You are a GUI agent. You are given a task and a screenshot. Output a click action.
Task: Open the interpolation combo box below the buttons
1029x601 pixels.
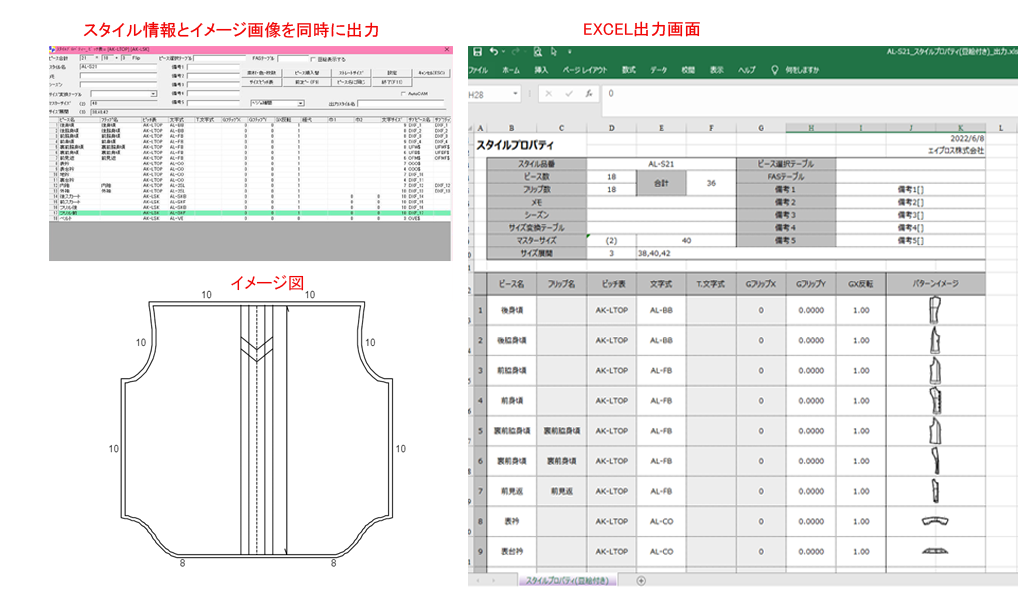click(x=277, y=103)
